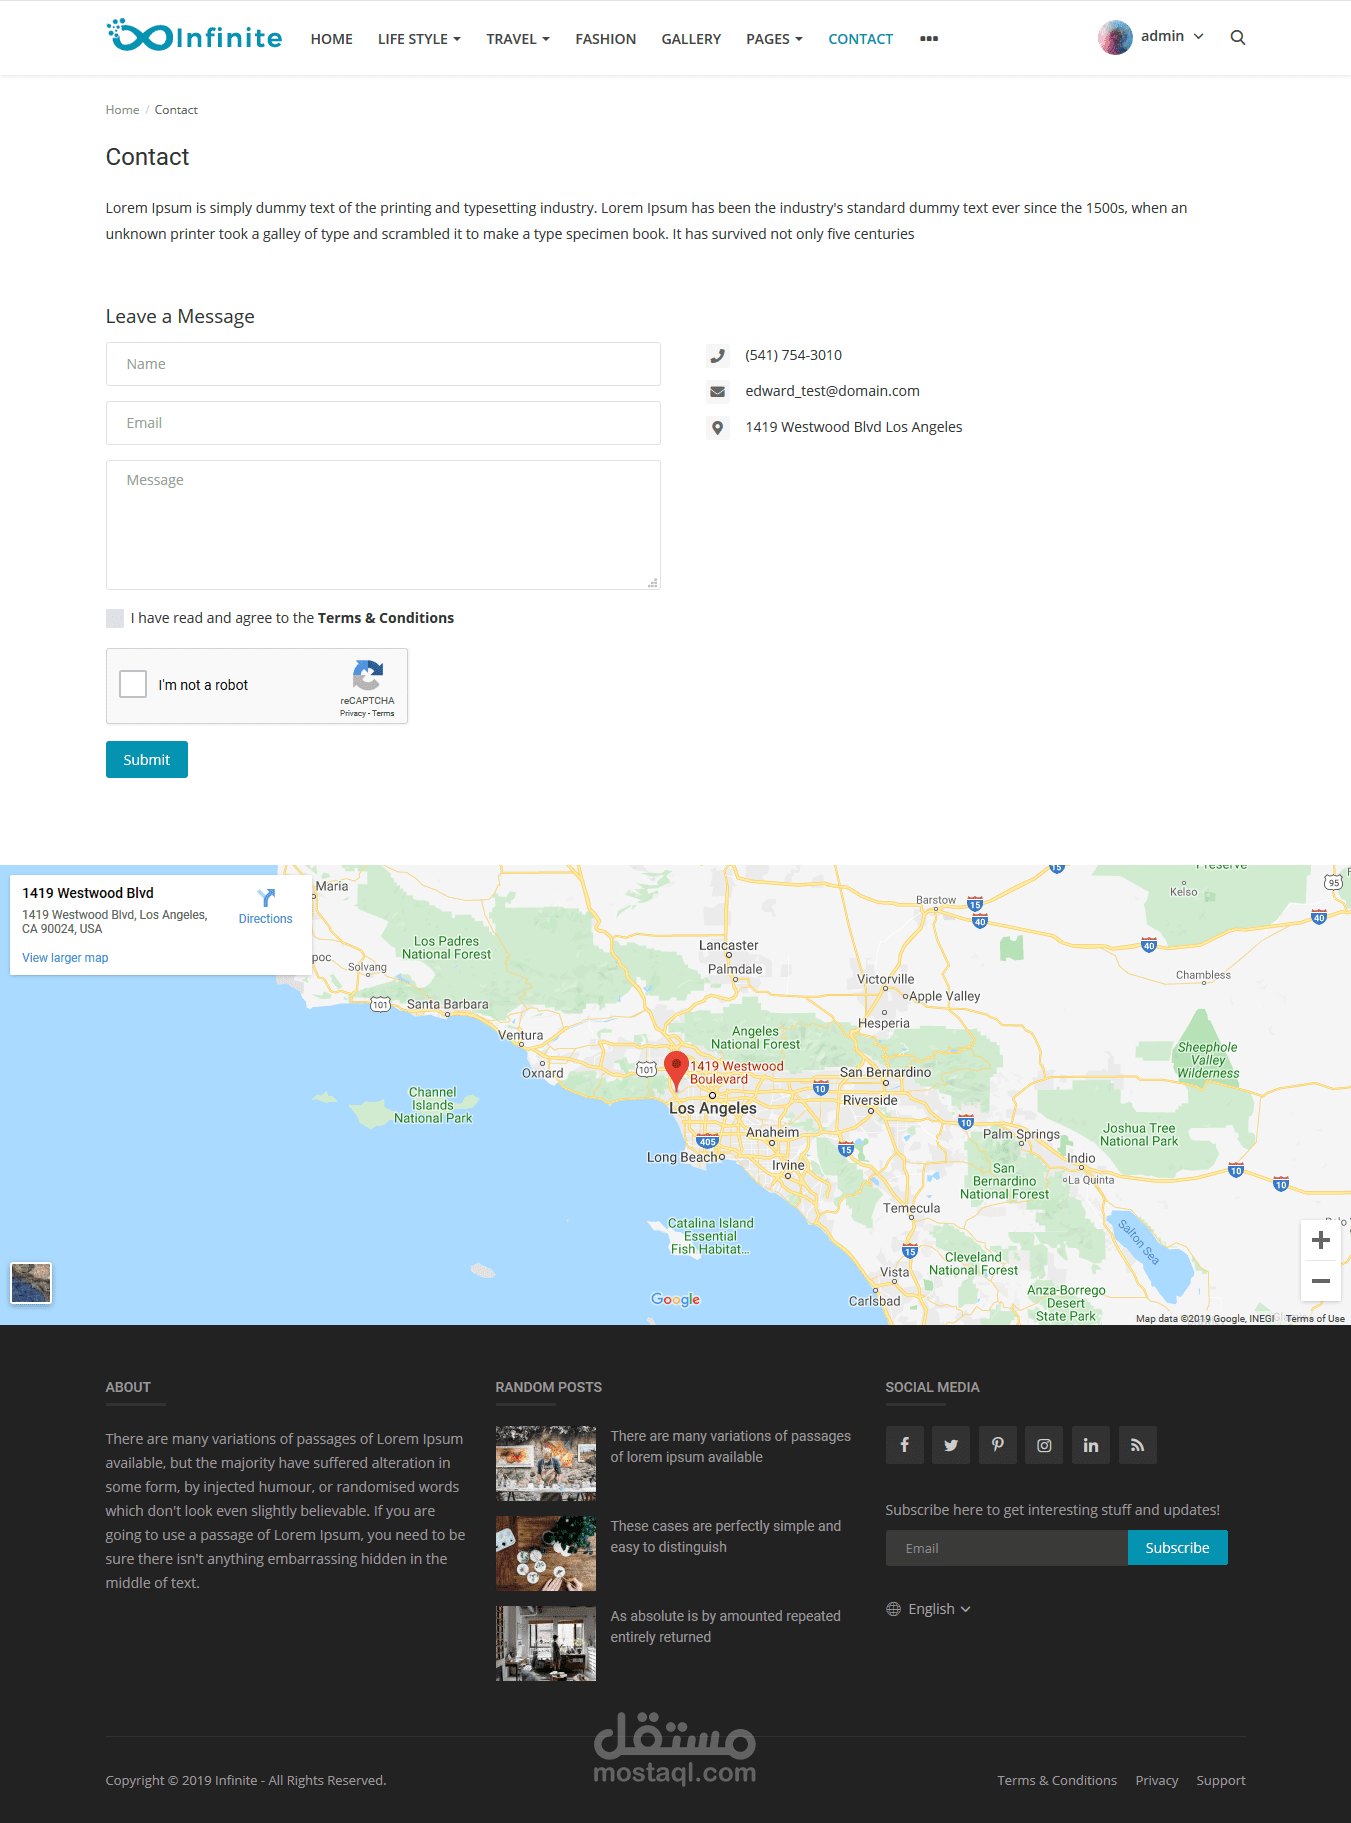Focus the Message text area
1351x1823 pixels.
click(383, 525)
